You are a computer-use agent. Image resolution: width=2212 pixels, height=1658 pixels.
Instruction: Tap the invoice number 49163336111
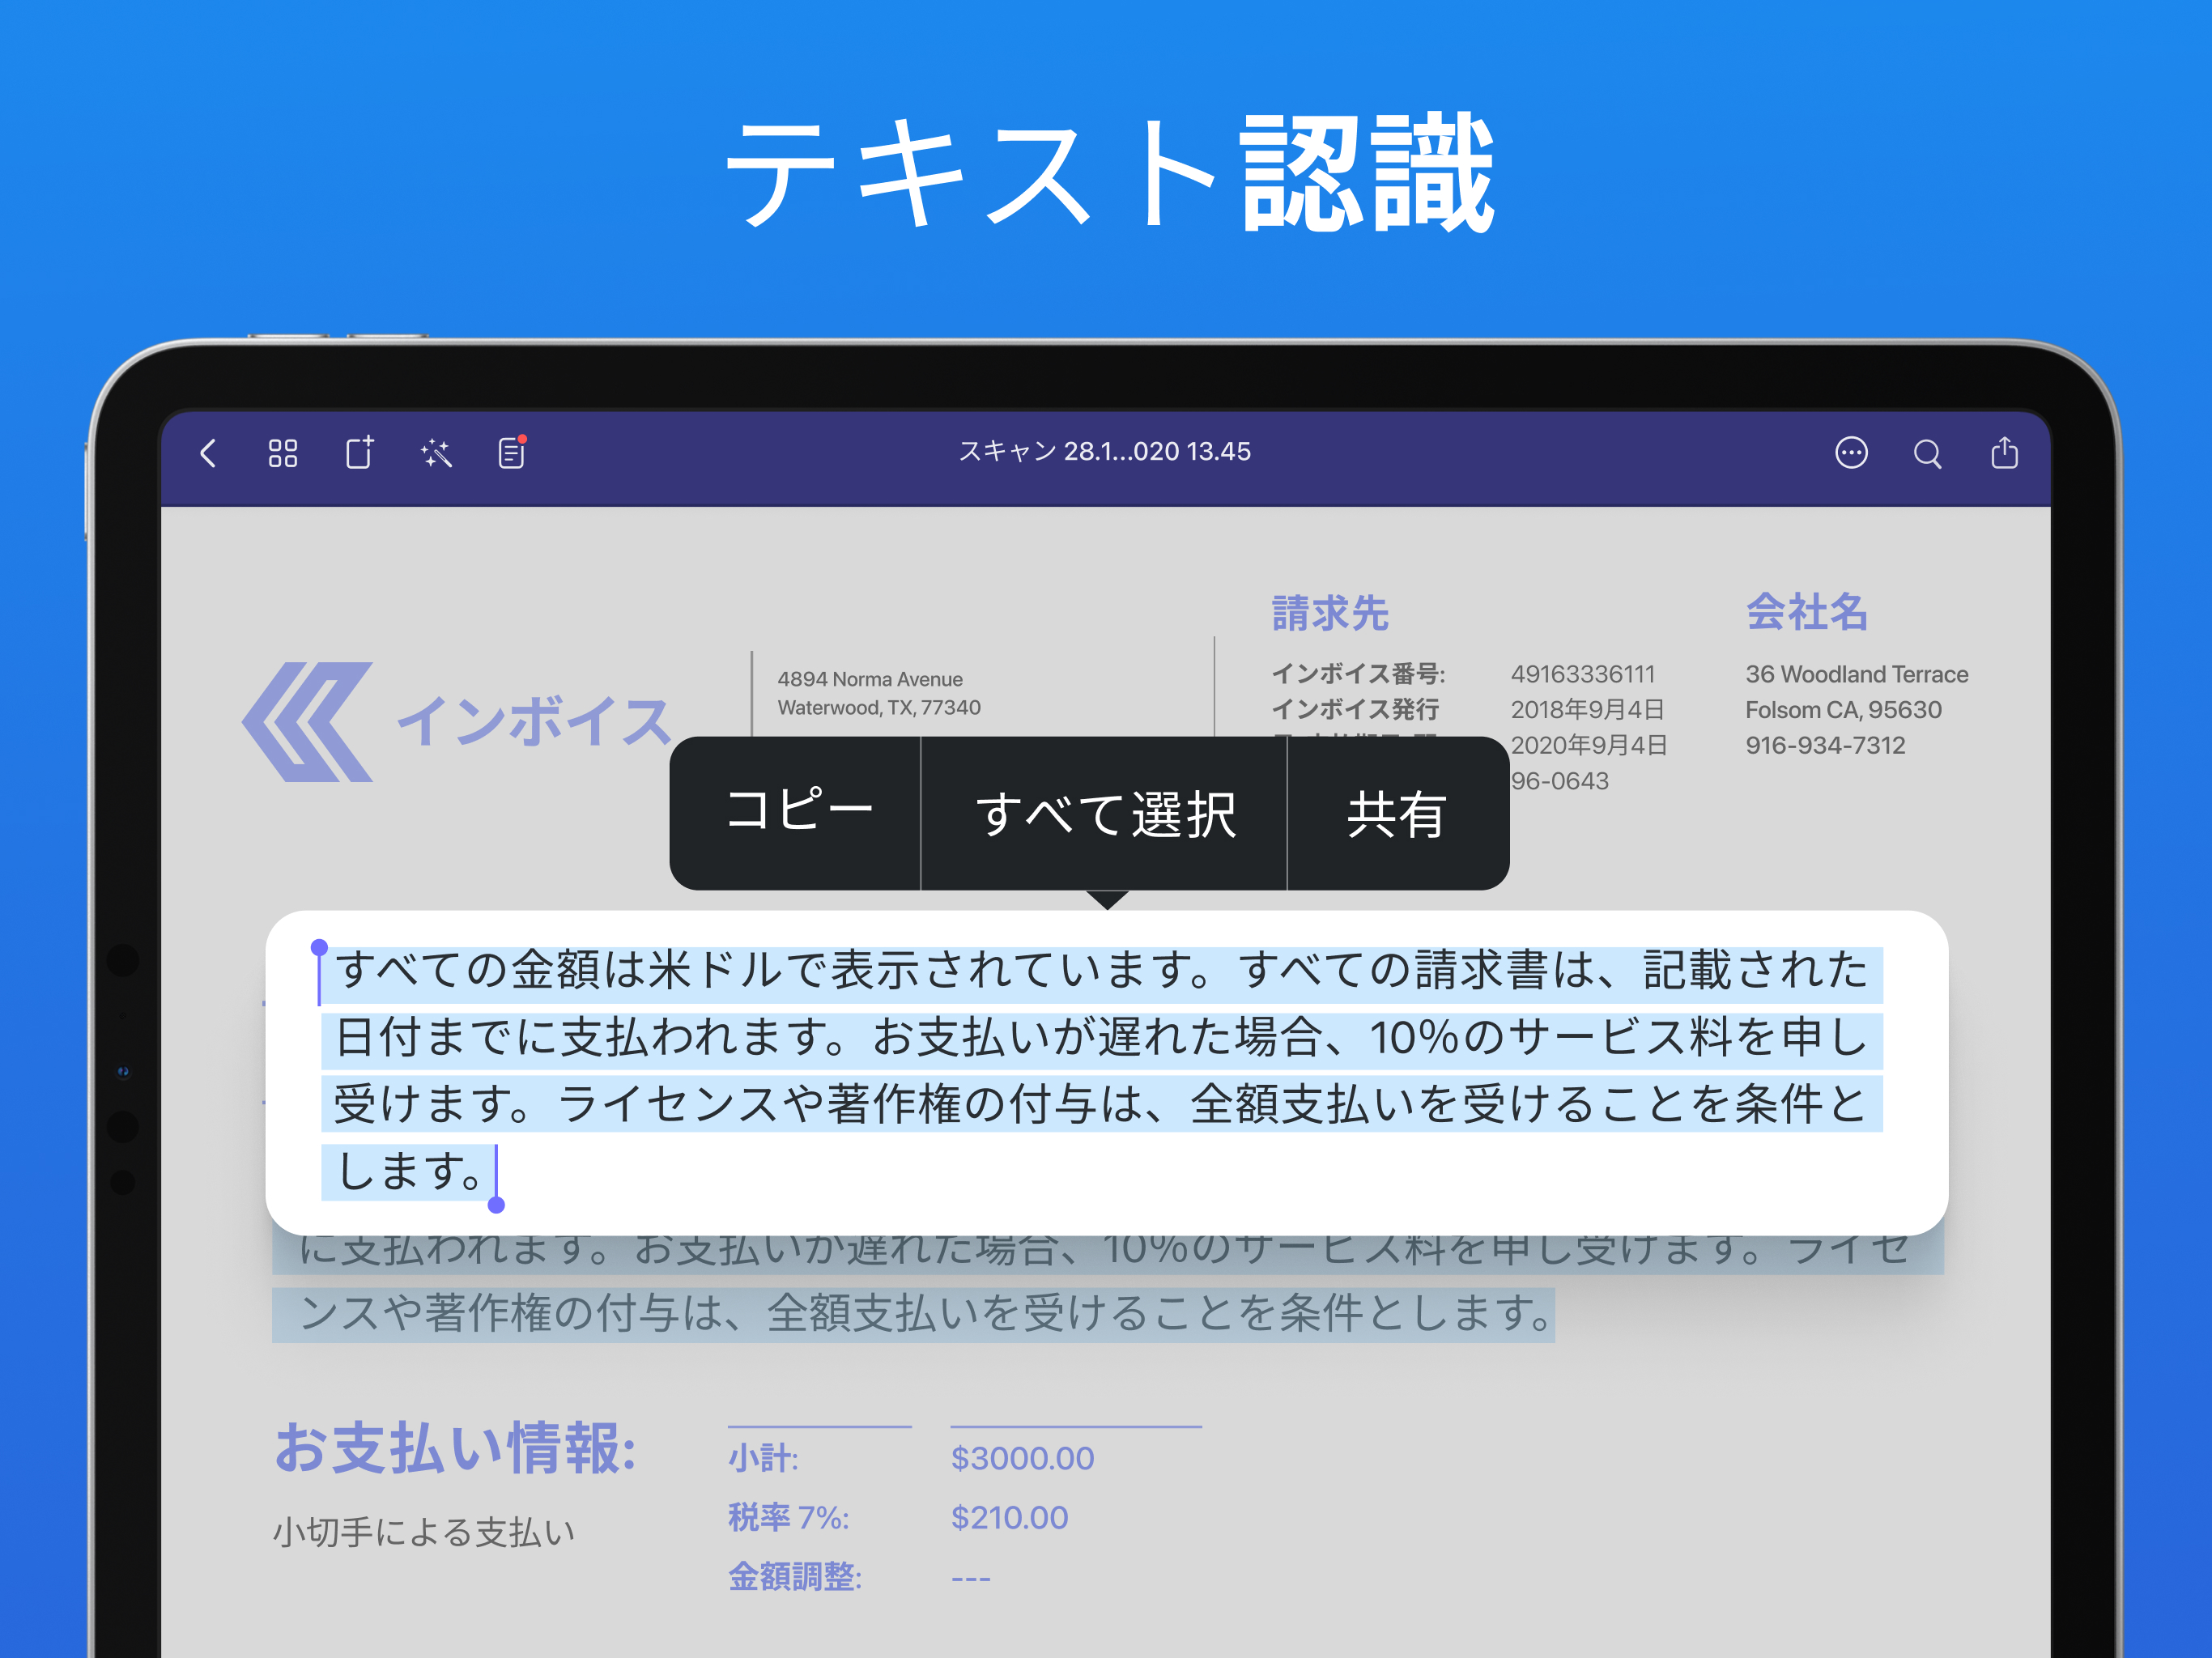click(x=1582, y=673)
